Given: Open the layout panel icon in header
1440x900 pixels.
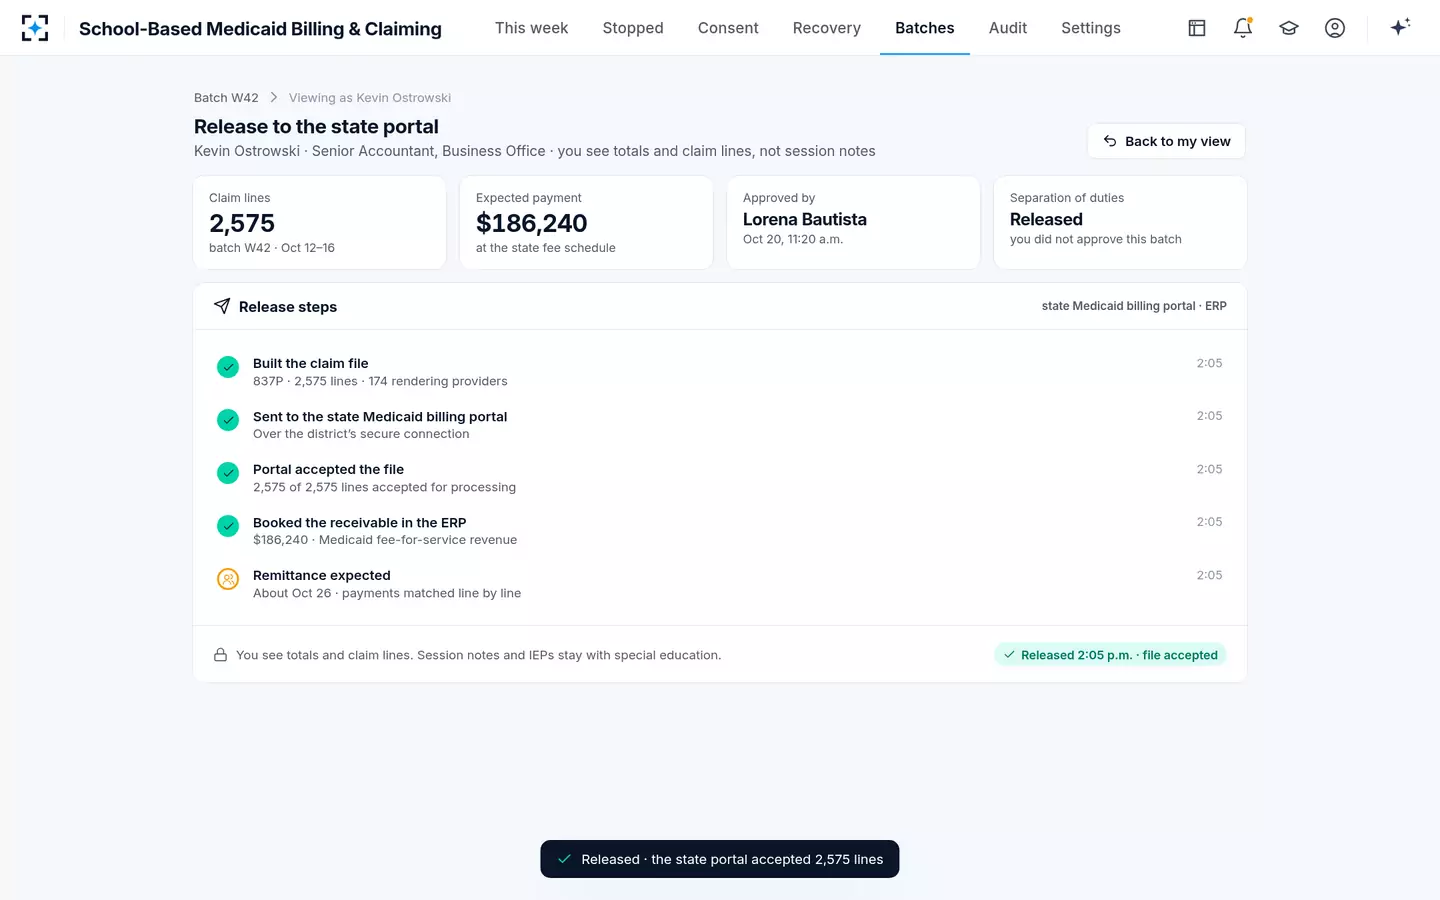Looking at the screenshot, I should [x=1197, y=28].
